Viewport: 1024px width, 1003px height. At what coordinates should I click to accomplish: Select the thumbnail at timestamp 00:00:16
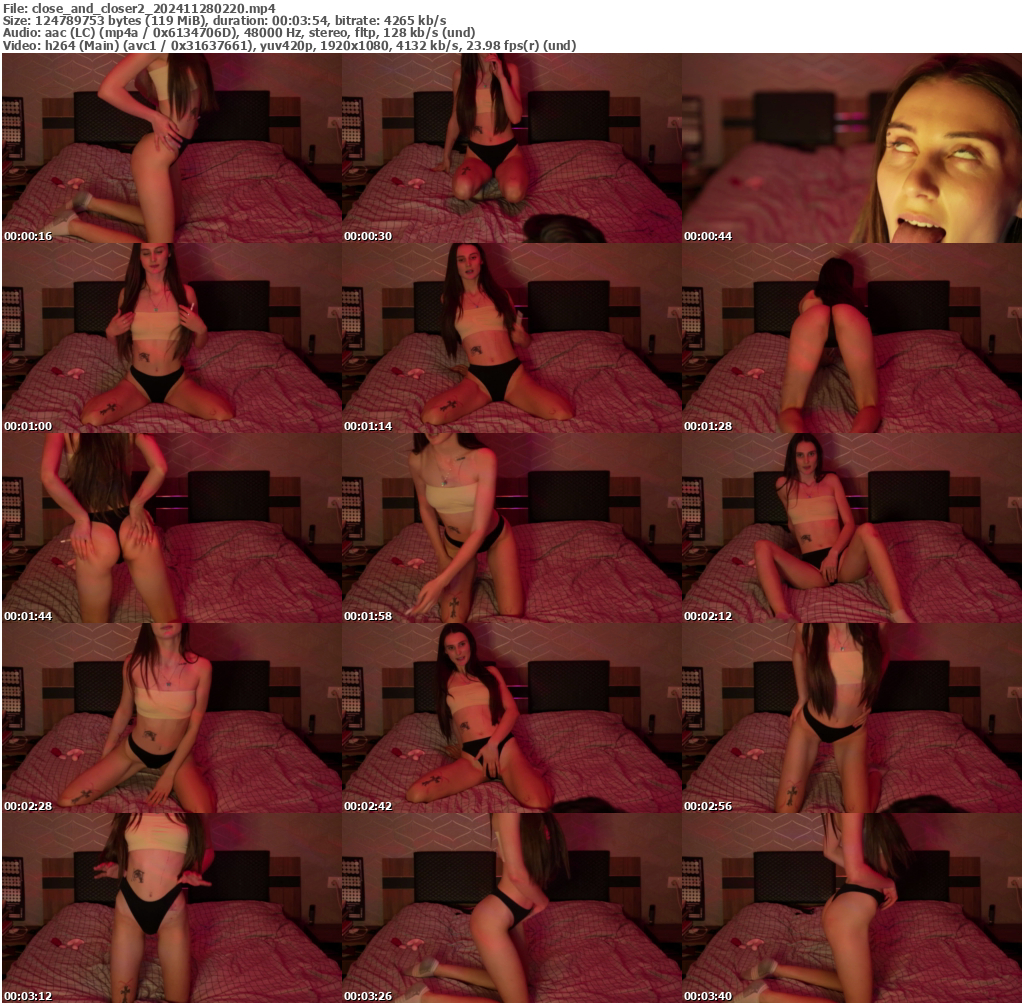coord(170,150)
